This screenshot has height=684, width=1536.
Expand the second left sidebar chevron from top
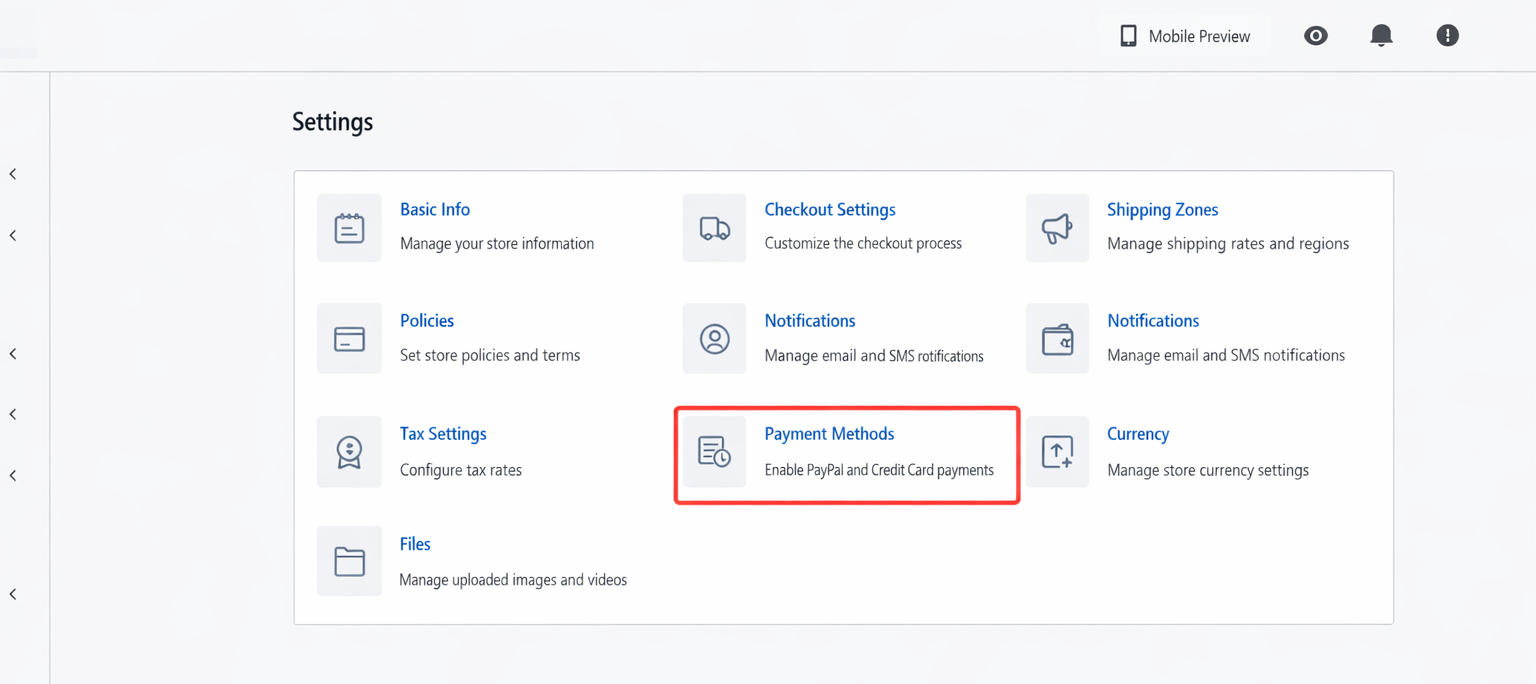pos(13,236)
